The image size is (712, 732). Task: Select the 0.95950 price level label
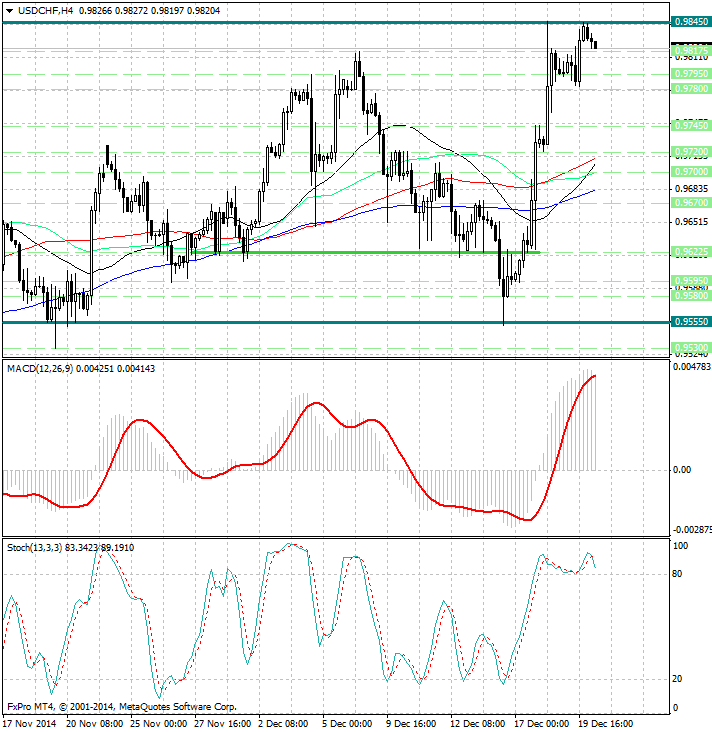pyautogui.click(x=691, y=281)
